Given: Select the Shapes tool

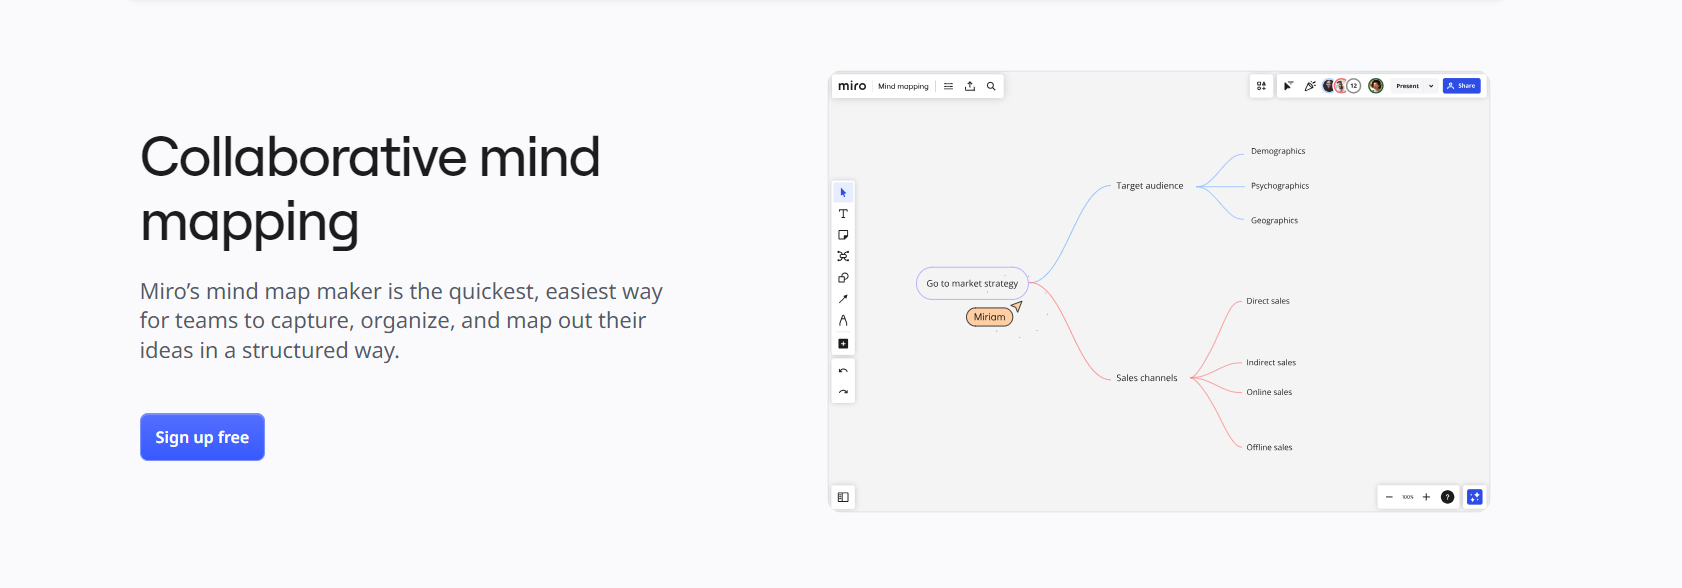Looking at the screenshot, I should [843, 278].
